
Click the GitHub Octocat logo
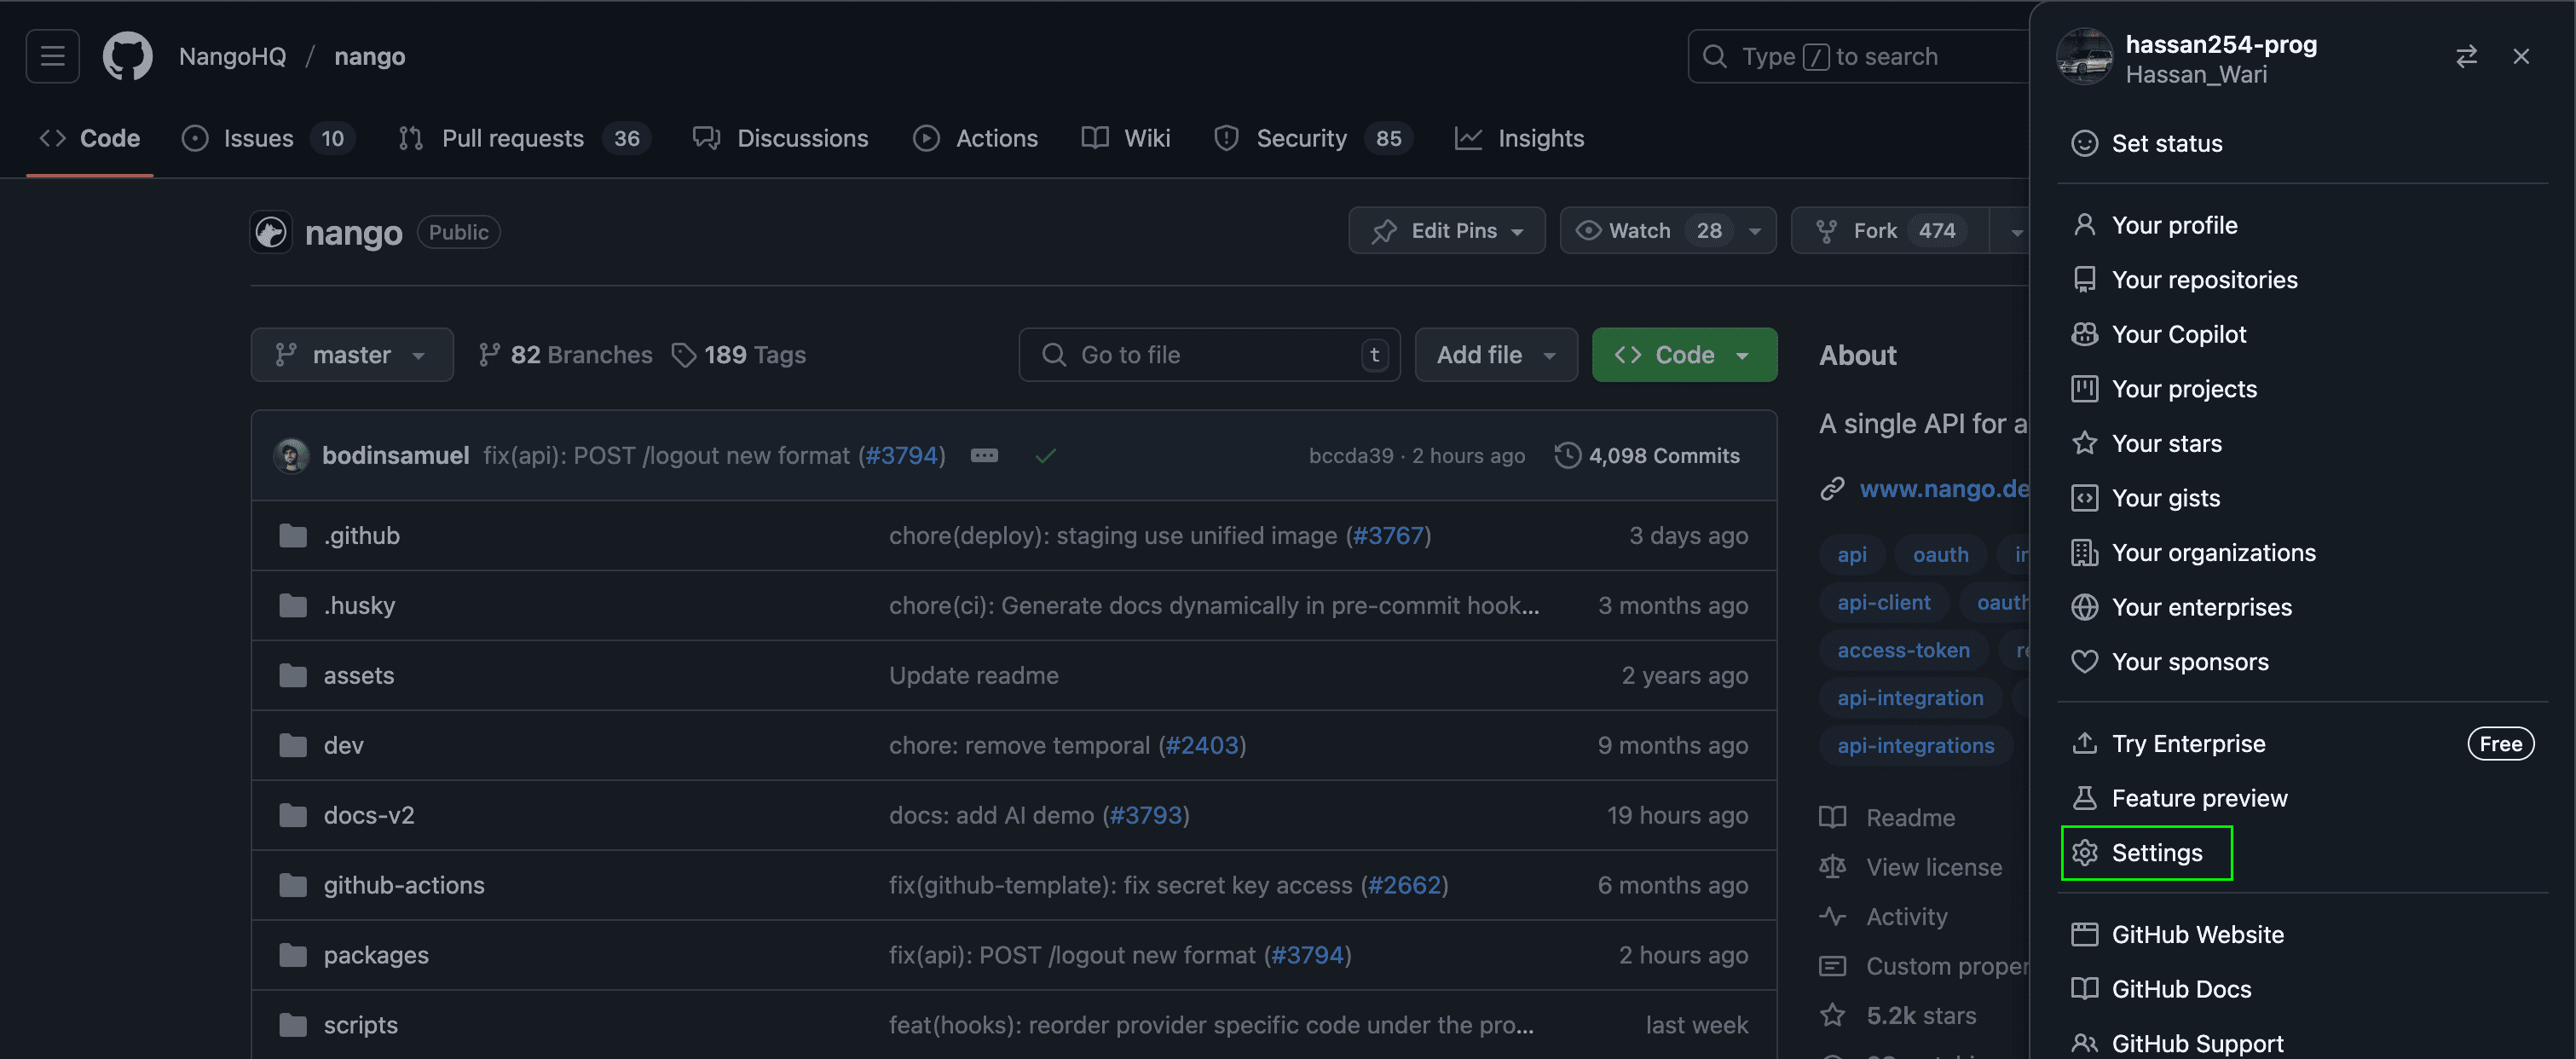point(127,56)
